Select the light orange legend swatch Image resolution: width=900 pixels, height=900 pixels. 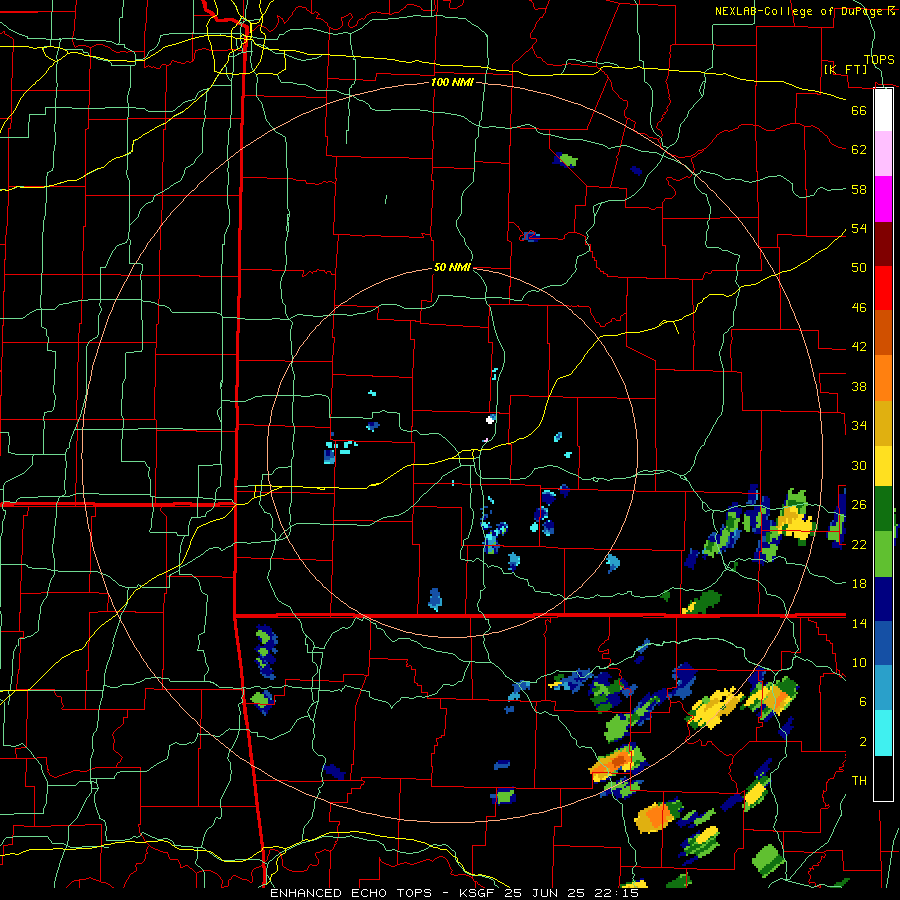coord(883,378)
